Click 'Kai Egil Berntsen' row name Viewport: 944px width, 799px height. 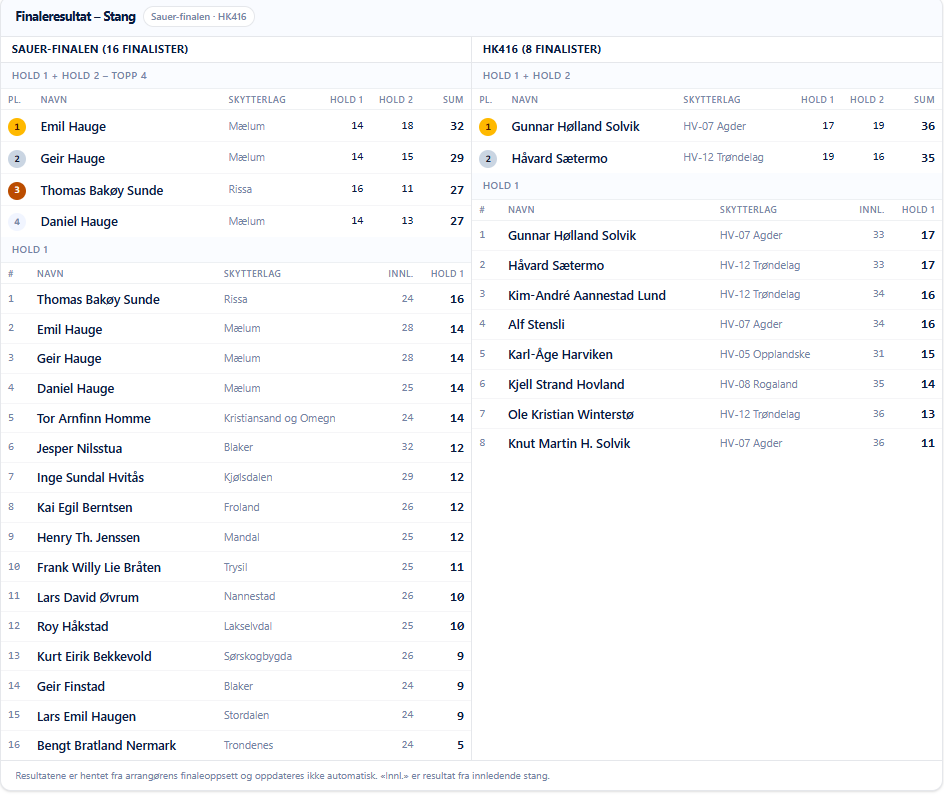(85, 508)
